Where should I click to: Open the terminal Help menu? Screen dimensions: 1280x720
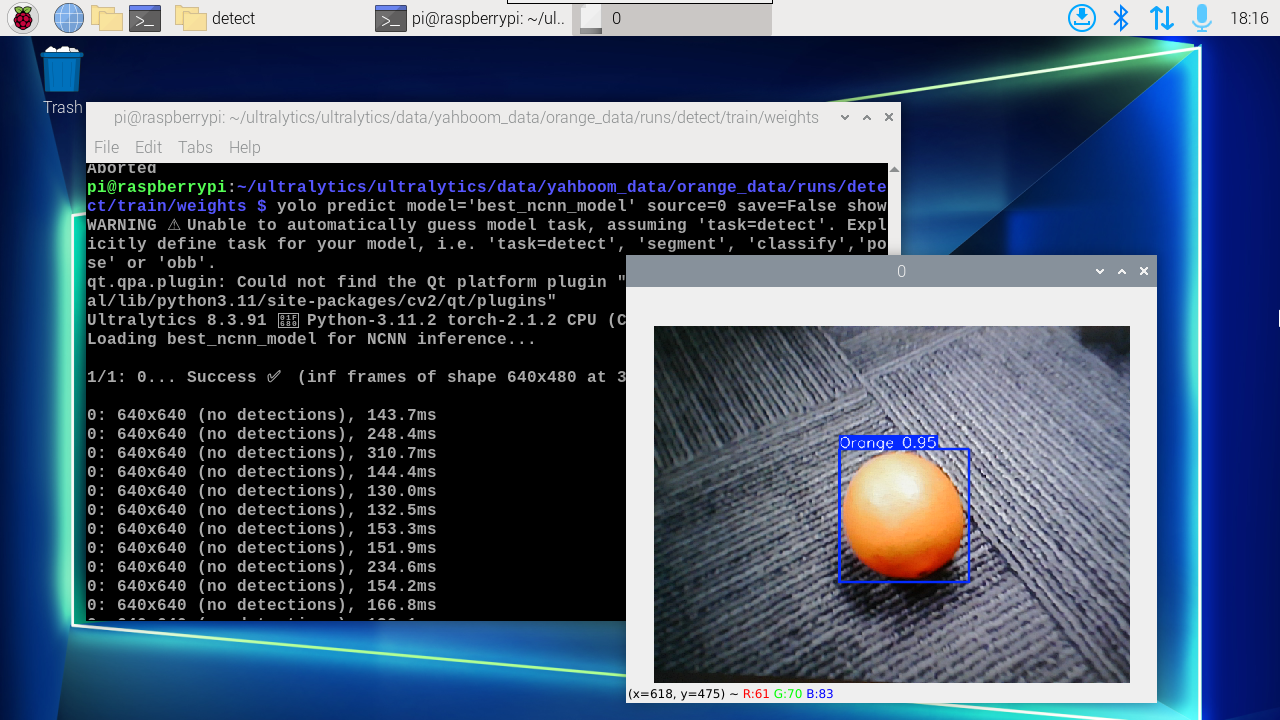pyautogui.click(x=244, y=147)
